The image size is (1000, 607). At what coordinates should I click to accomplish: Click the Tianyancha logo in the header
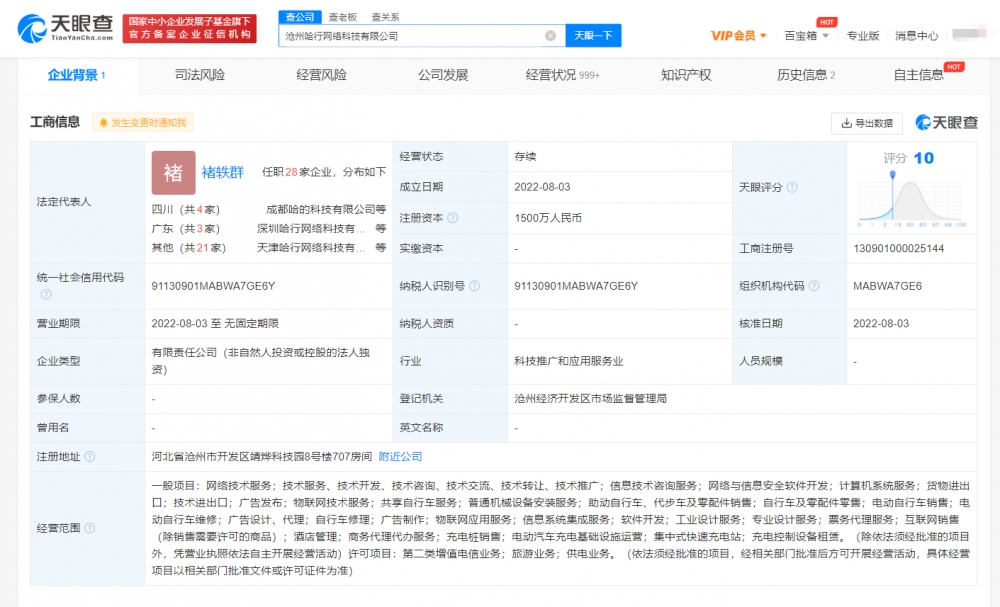click(x=65, y=29)
